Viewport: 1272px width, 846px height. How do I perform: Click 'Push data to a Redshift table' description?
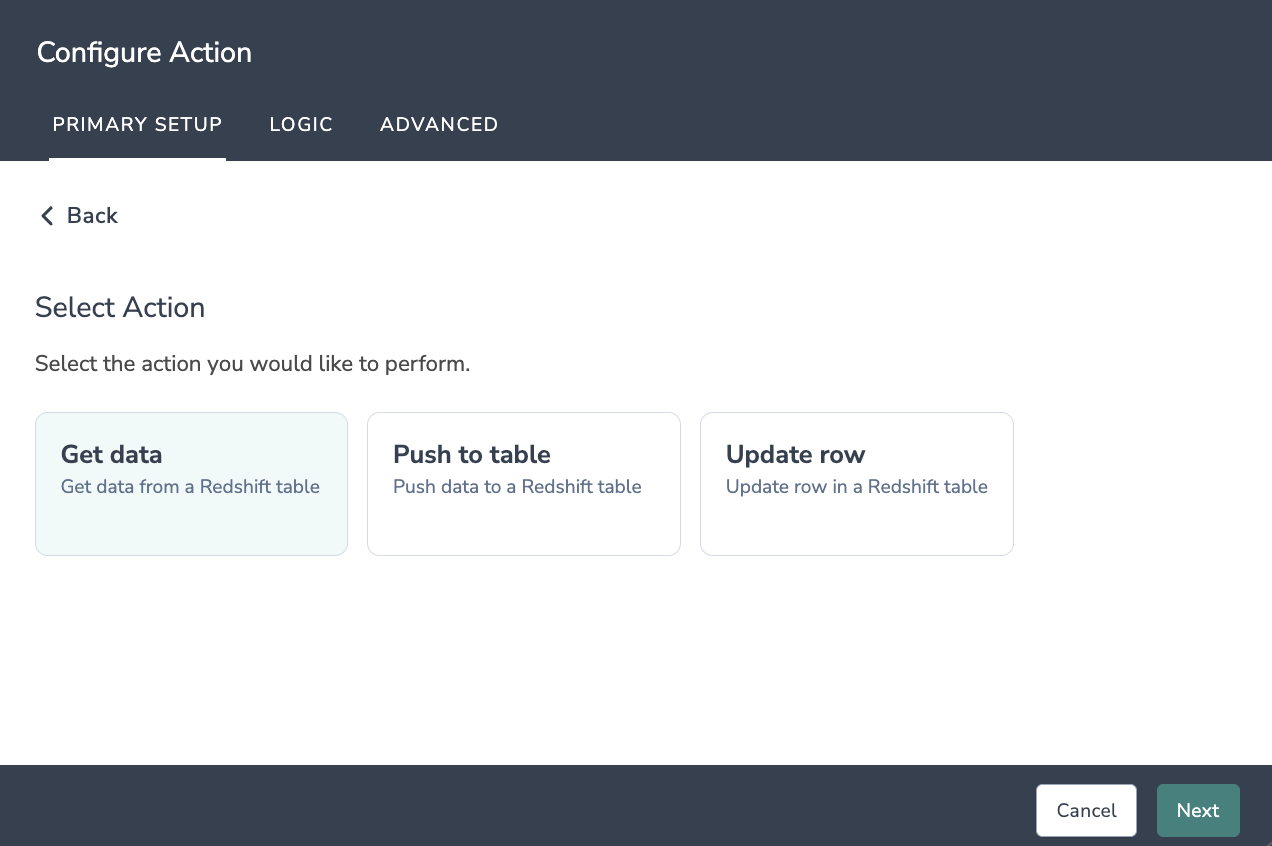517,487
